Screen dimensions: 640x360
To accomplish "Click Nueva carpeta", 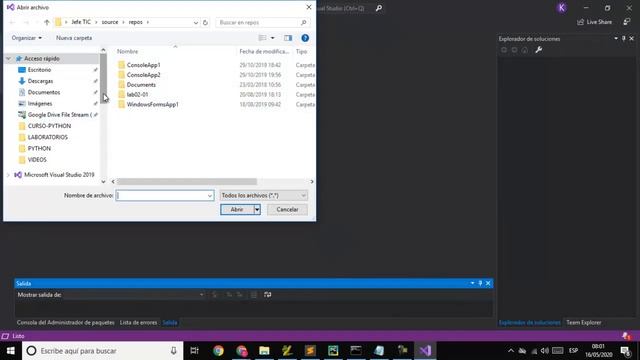I will pyautogui.click(x=74, y=38).
